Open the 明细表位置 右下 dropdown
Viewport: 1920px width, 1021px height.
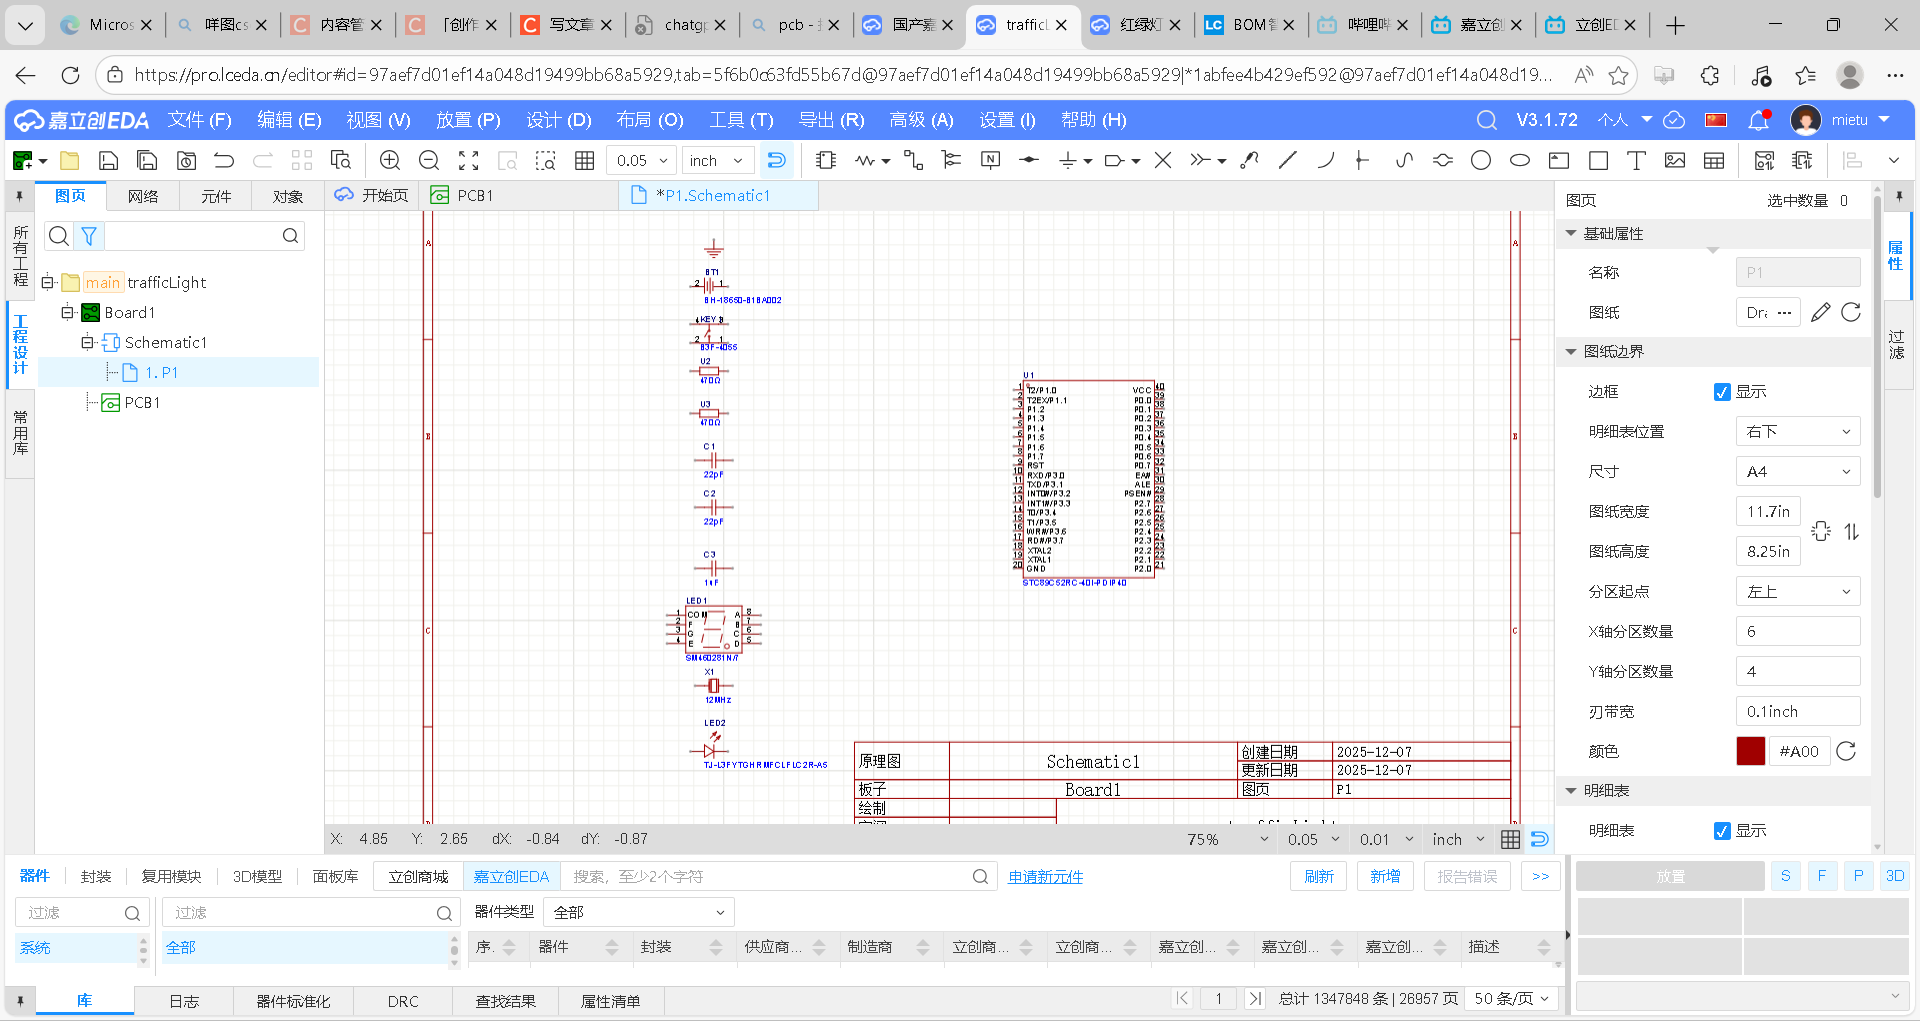click(1798, 431)
